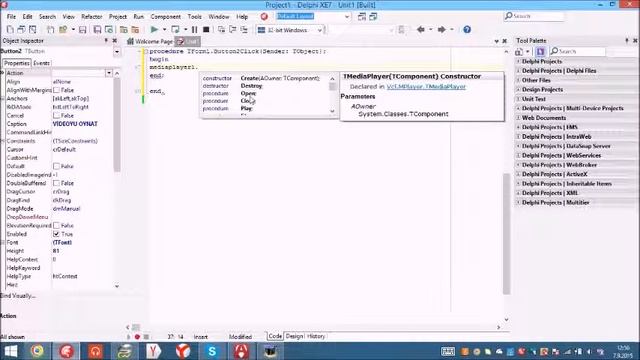Click the Forward navigation arrow icon

coord(442,29)
